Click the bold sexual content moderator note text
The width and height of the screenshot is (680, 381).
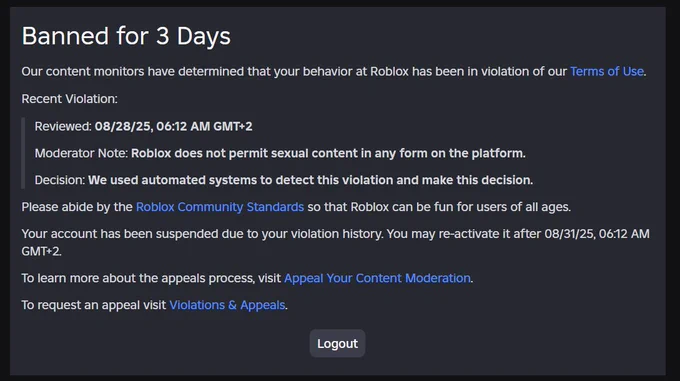coord(328,153)
